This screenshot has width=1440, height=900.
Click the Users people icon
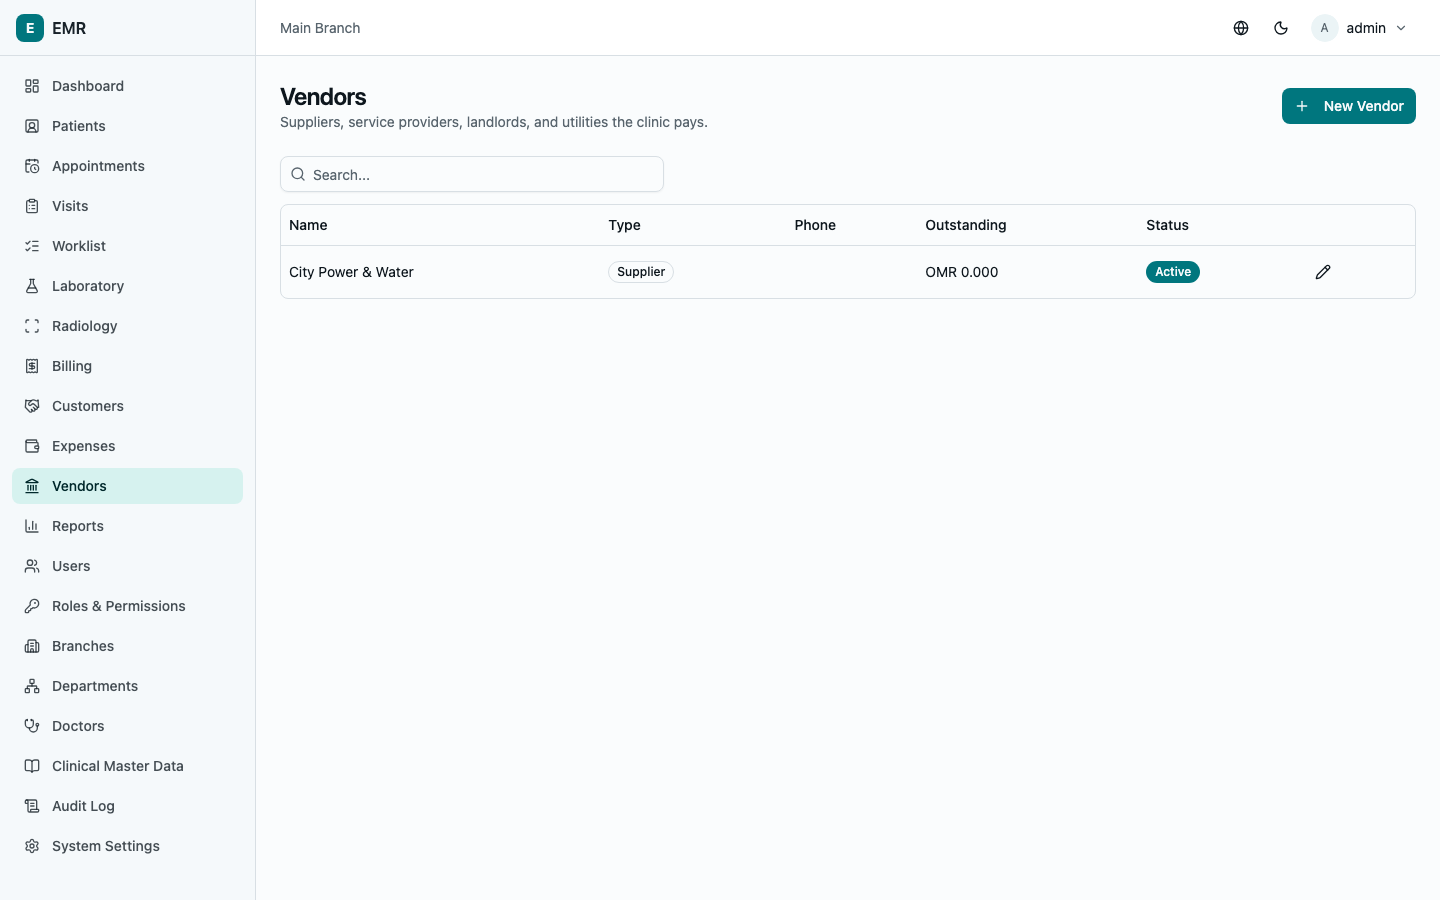click(x=32, y=566)
